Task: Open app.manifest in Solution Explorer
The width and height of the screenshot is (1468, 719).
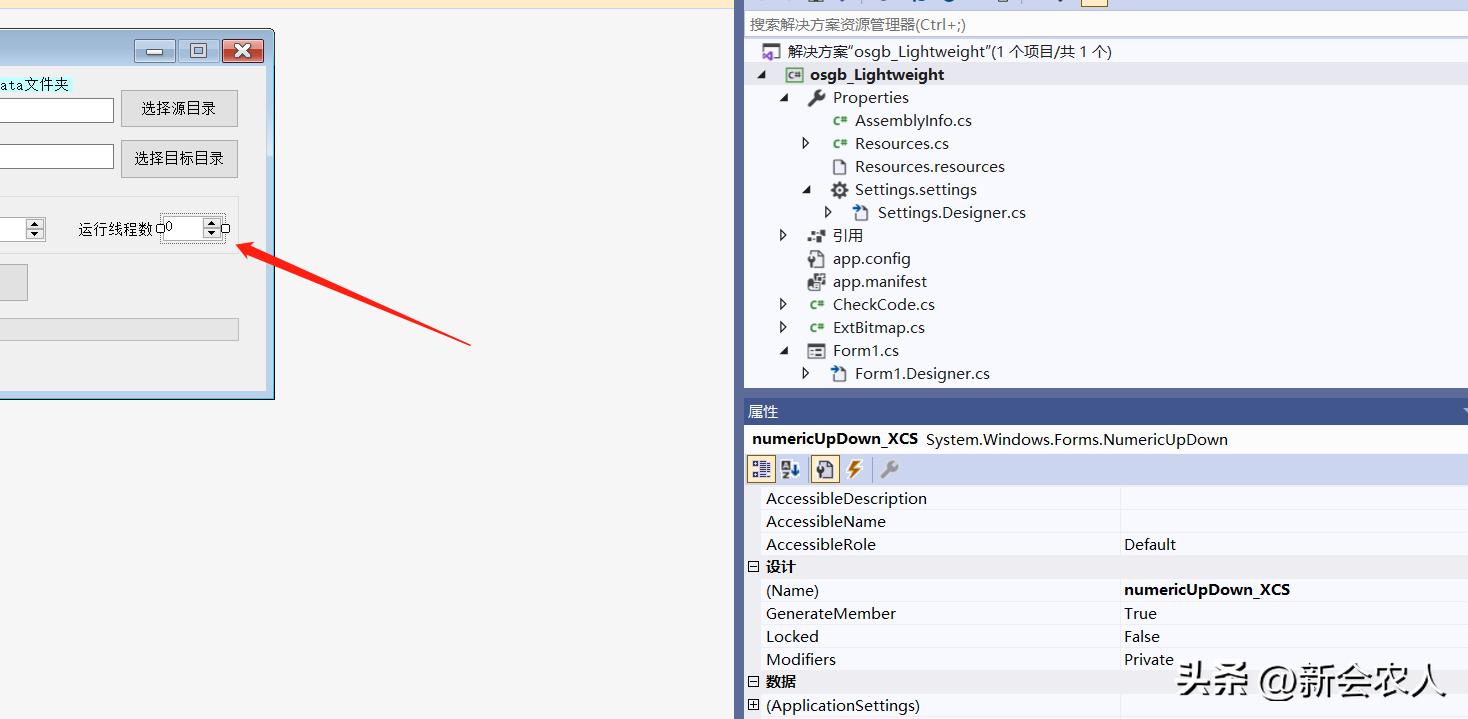Action: (879, 281)
